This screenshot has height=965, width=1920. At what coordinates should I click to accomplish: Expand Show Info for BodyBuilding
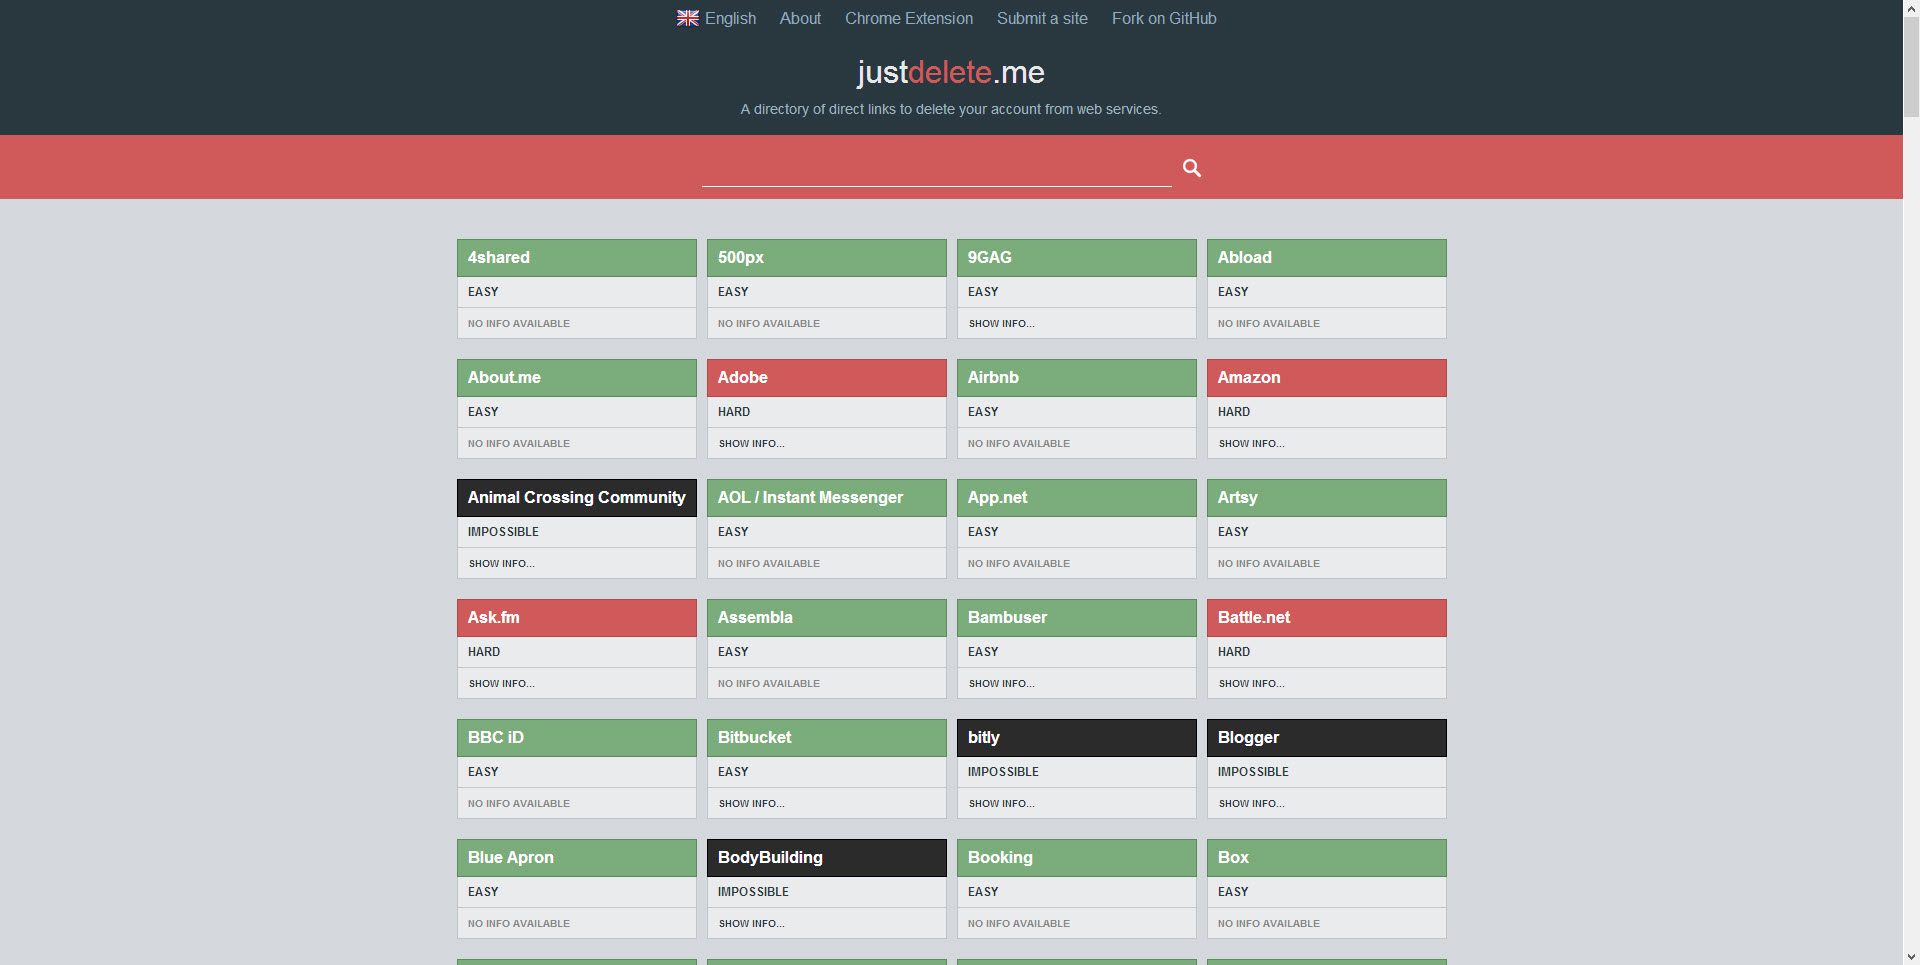tap(752, 924)
